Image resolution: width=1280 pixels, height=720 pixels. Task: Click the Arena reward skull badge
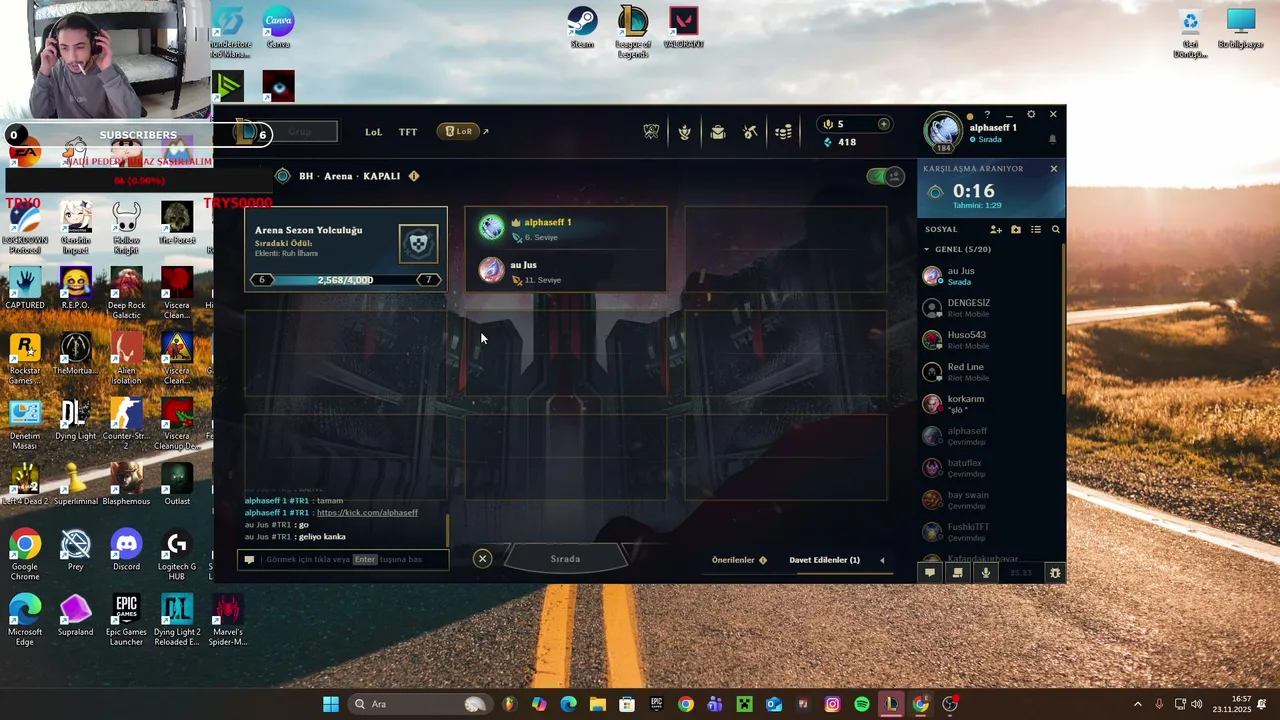(x=419, y=243)
